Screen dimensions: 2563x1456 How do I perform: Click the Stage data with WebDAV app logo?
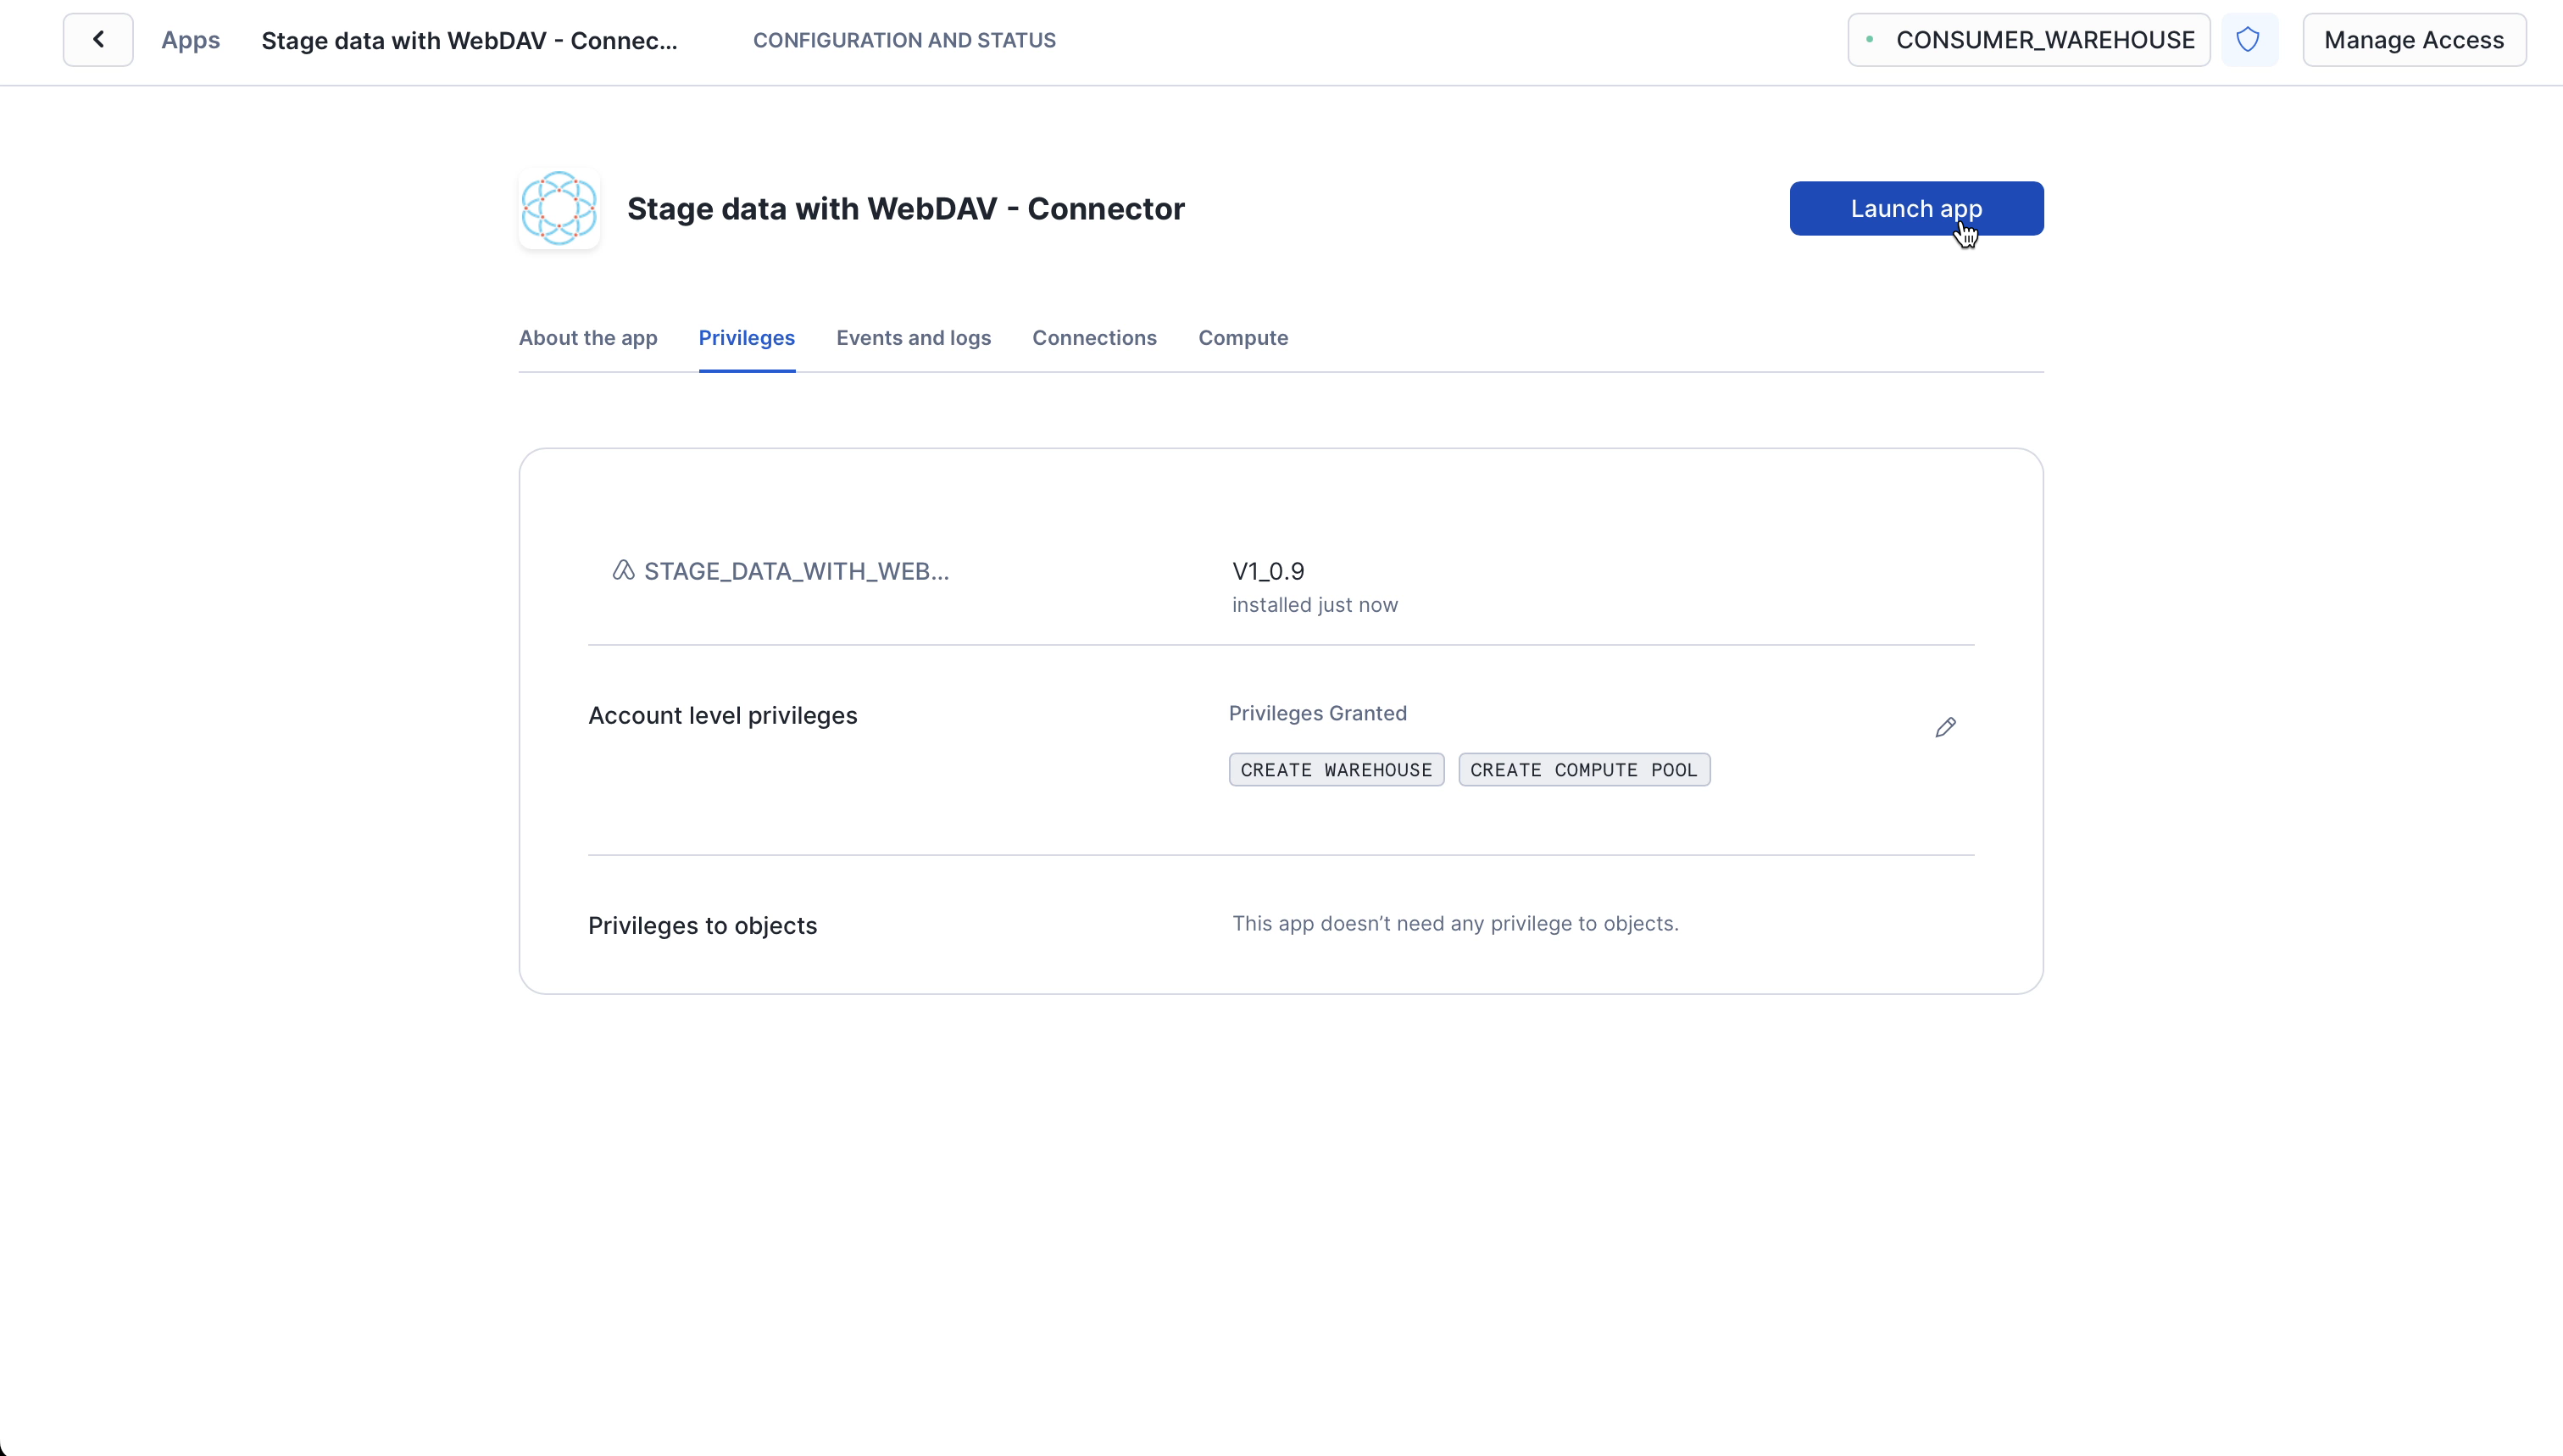pos(557,208)
